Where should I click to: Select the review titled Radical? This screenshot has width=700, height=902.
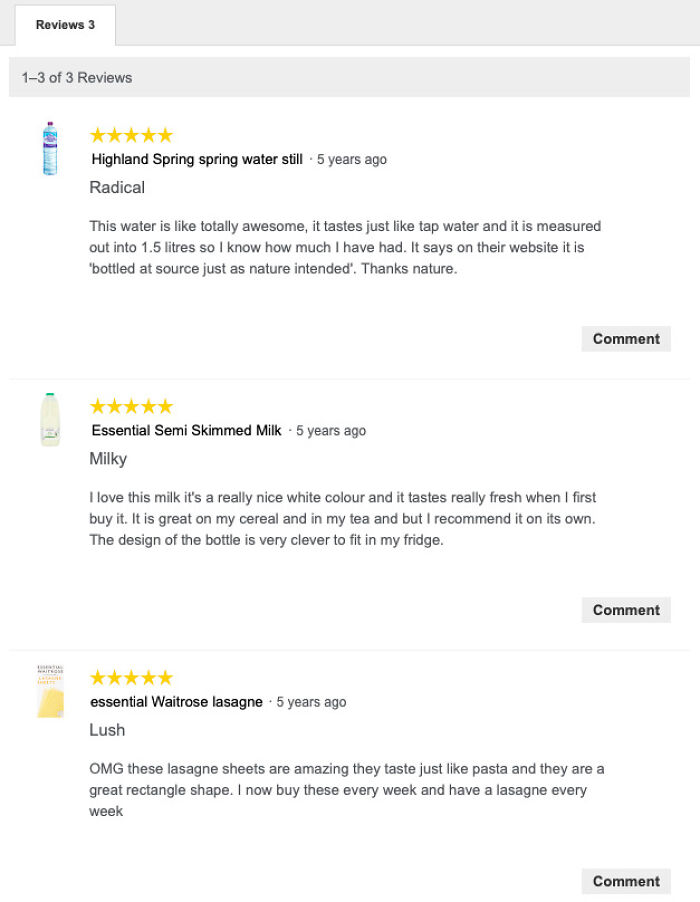(x=117, y=187)
